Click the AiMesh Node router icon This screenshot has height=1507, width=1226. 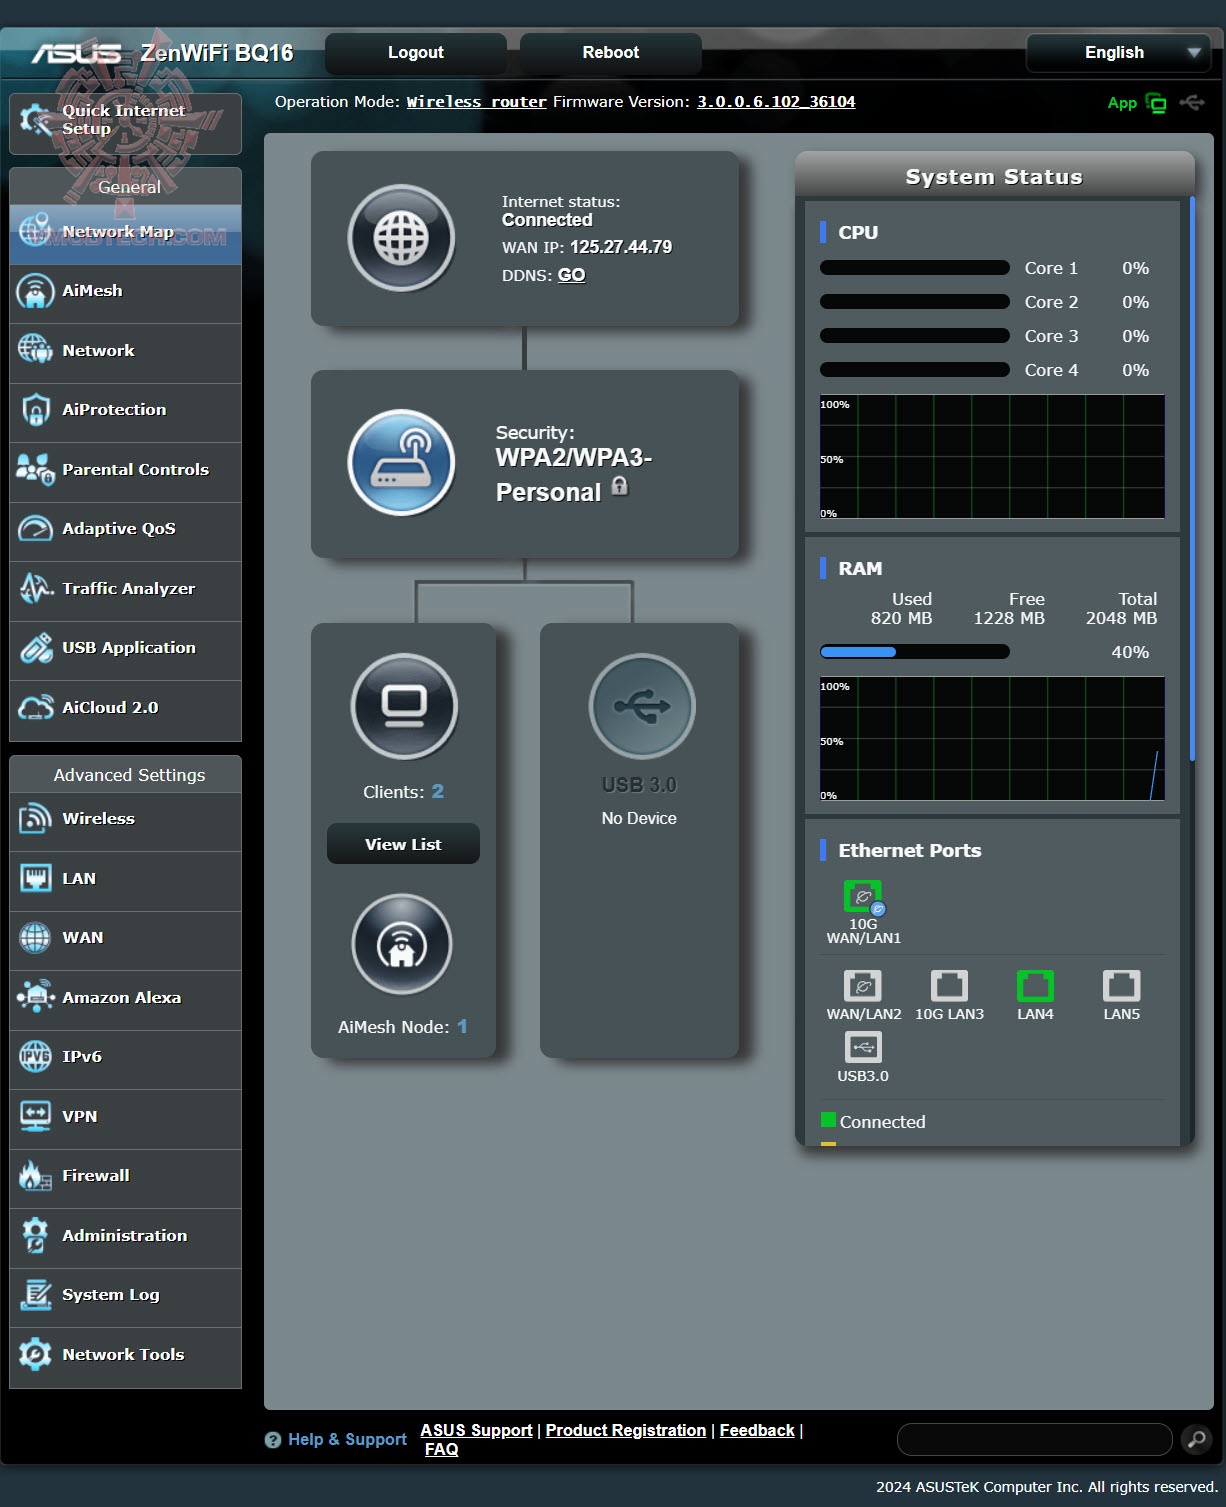coord(402,944)
